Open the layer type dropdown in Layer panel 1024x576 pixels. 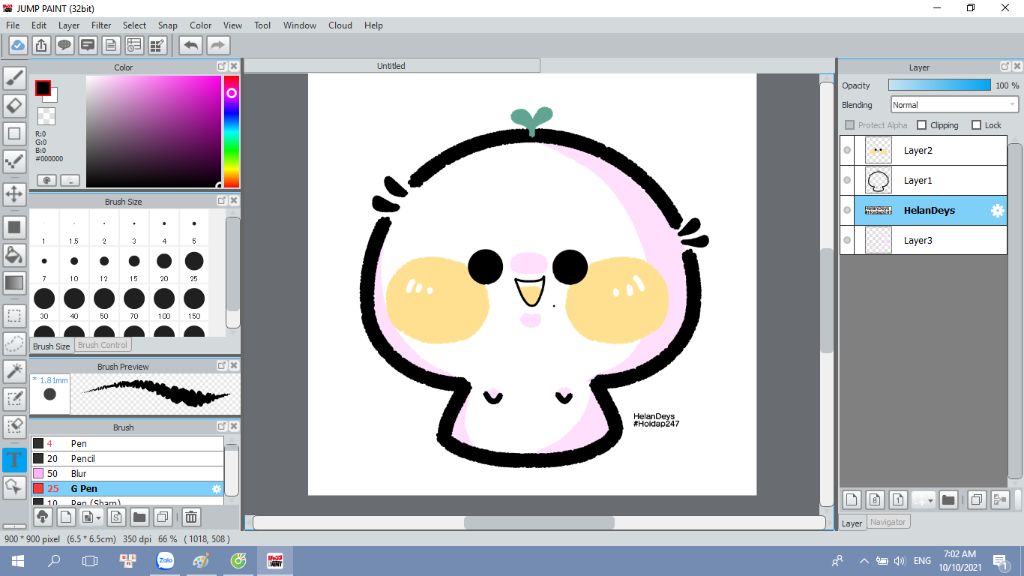[924, 500]
